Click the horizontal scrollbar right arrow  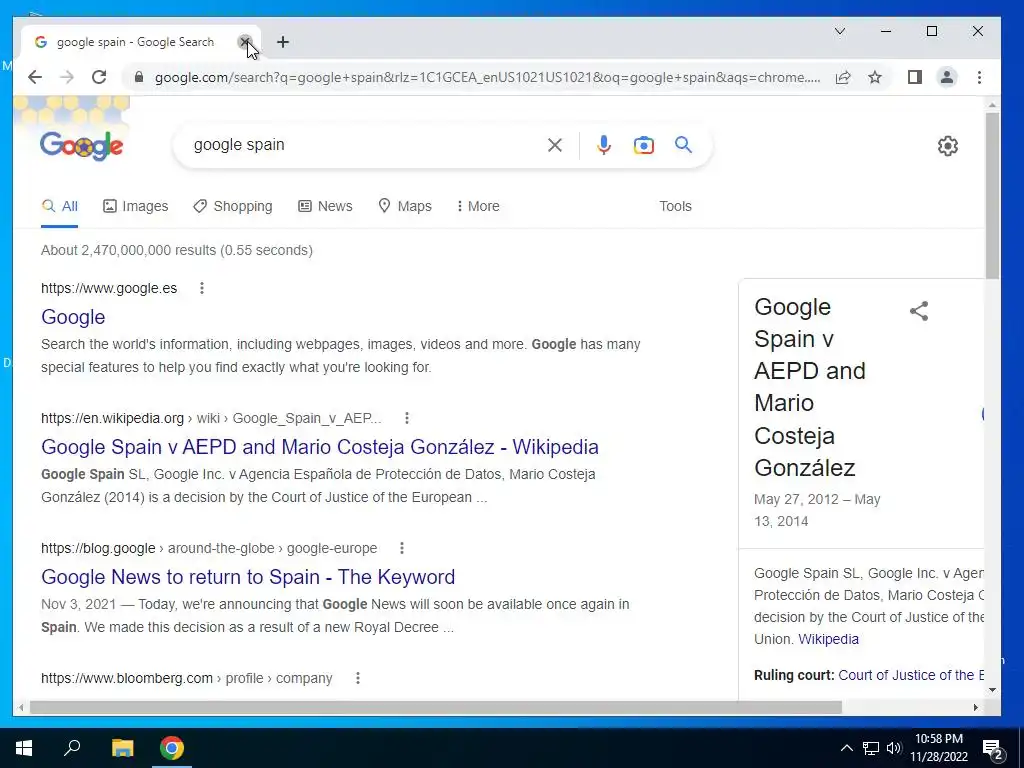(x=976, y=707)
